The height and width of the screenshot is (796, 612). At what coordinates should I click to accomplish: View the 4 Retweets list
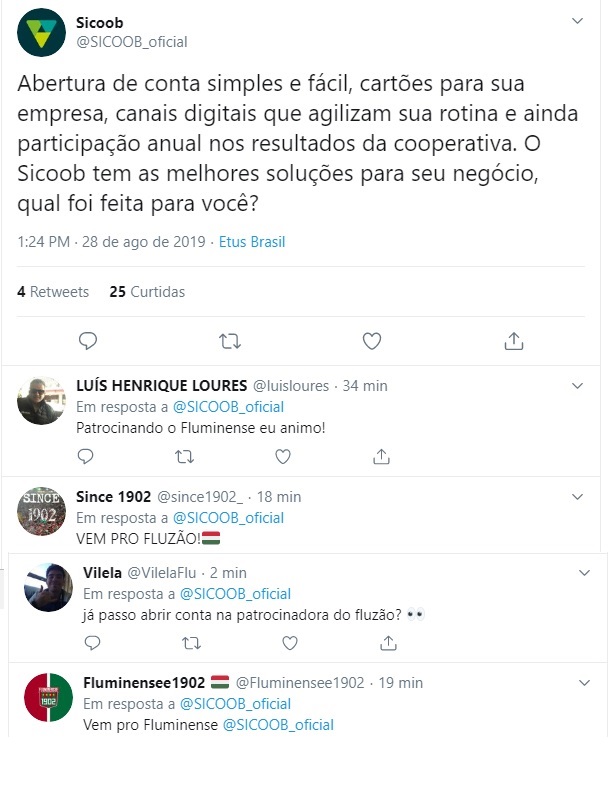click(53, 291)
